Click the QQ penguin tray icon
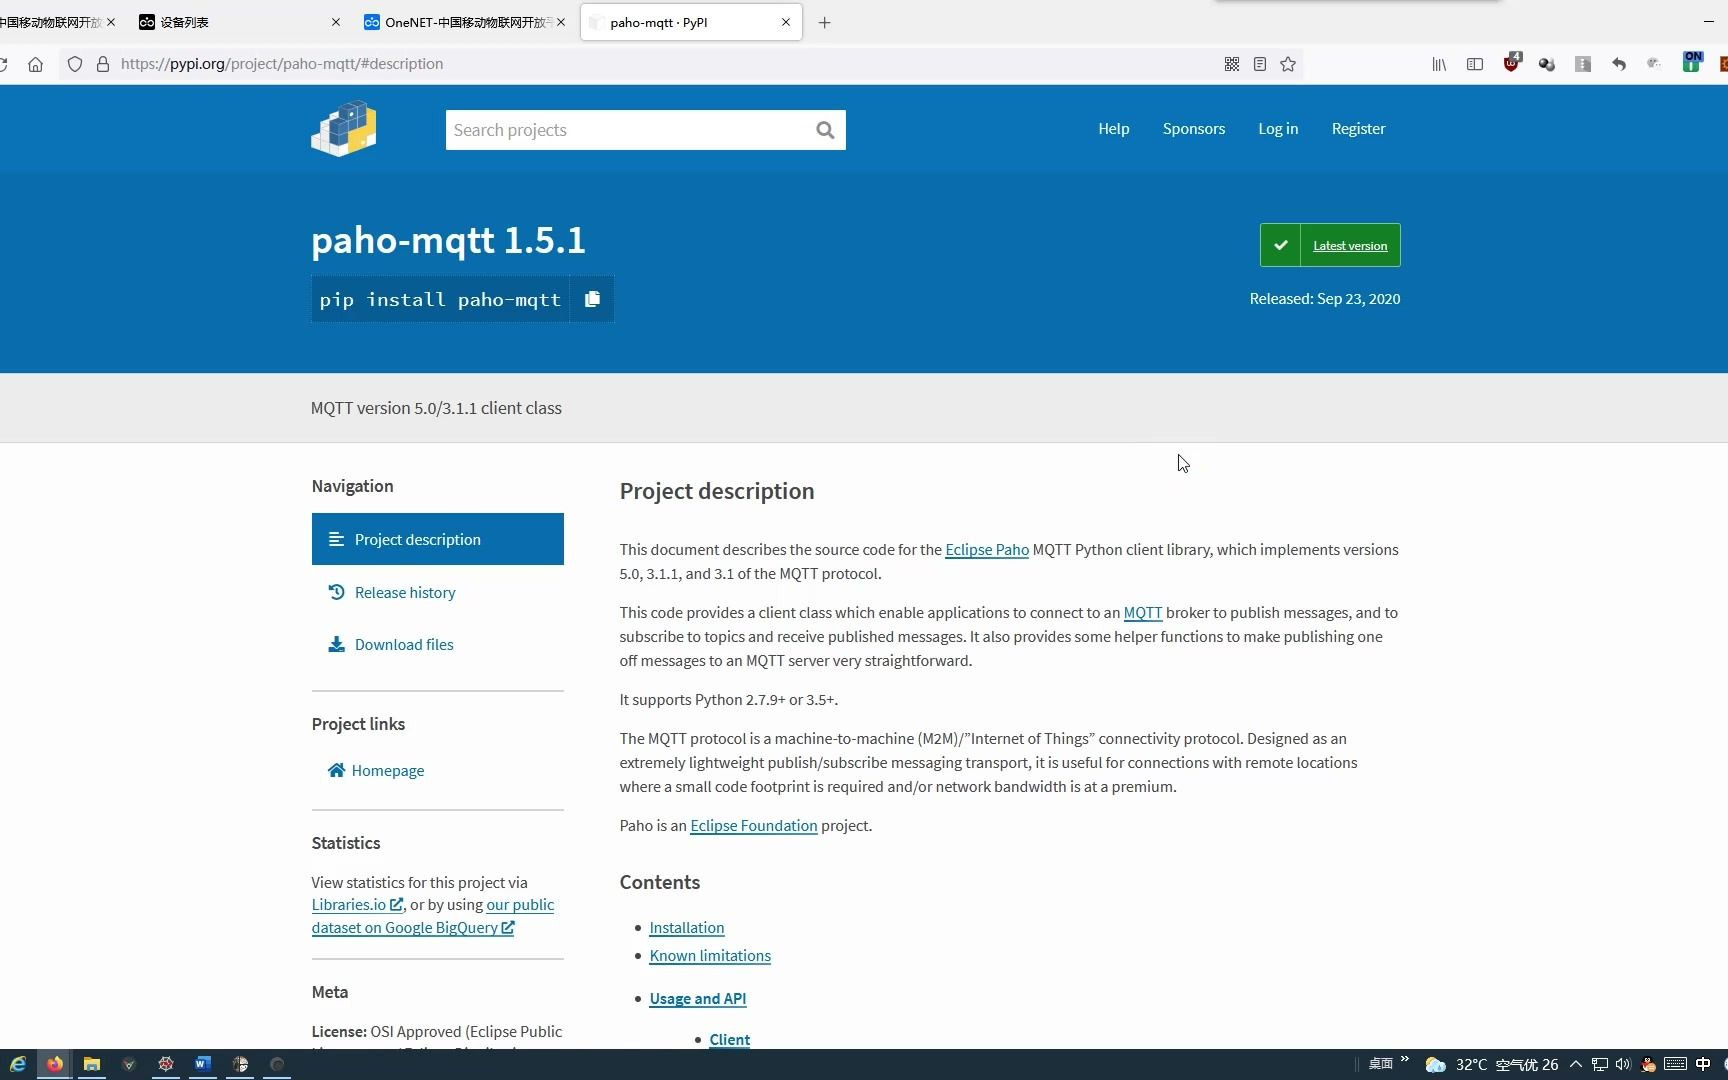 click(1649, 1065)
